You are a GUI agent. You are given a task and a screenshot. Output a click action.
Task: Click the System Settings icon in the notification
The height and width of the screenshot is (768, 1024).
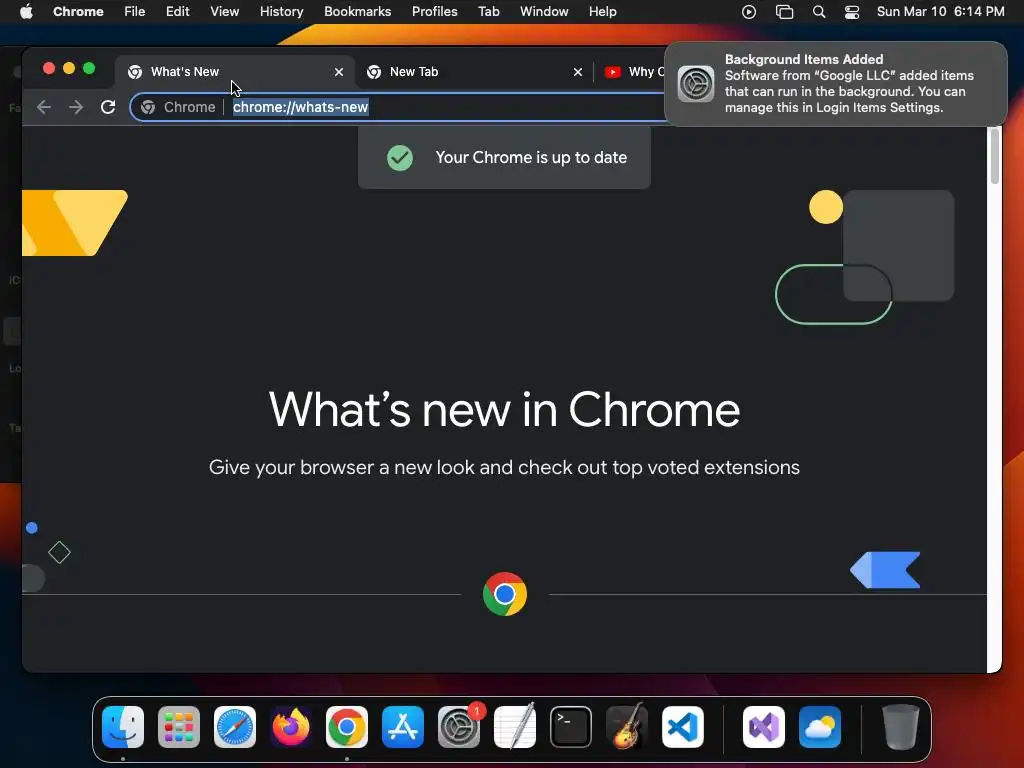pos(696,84)
